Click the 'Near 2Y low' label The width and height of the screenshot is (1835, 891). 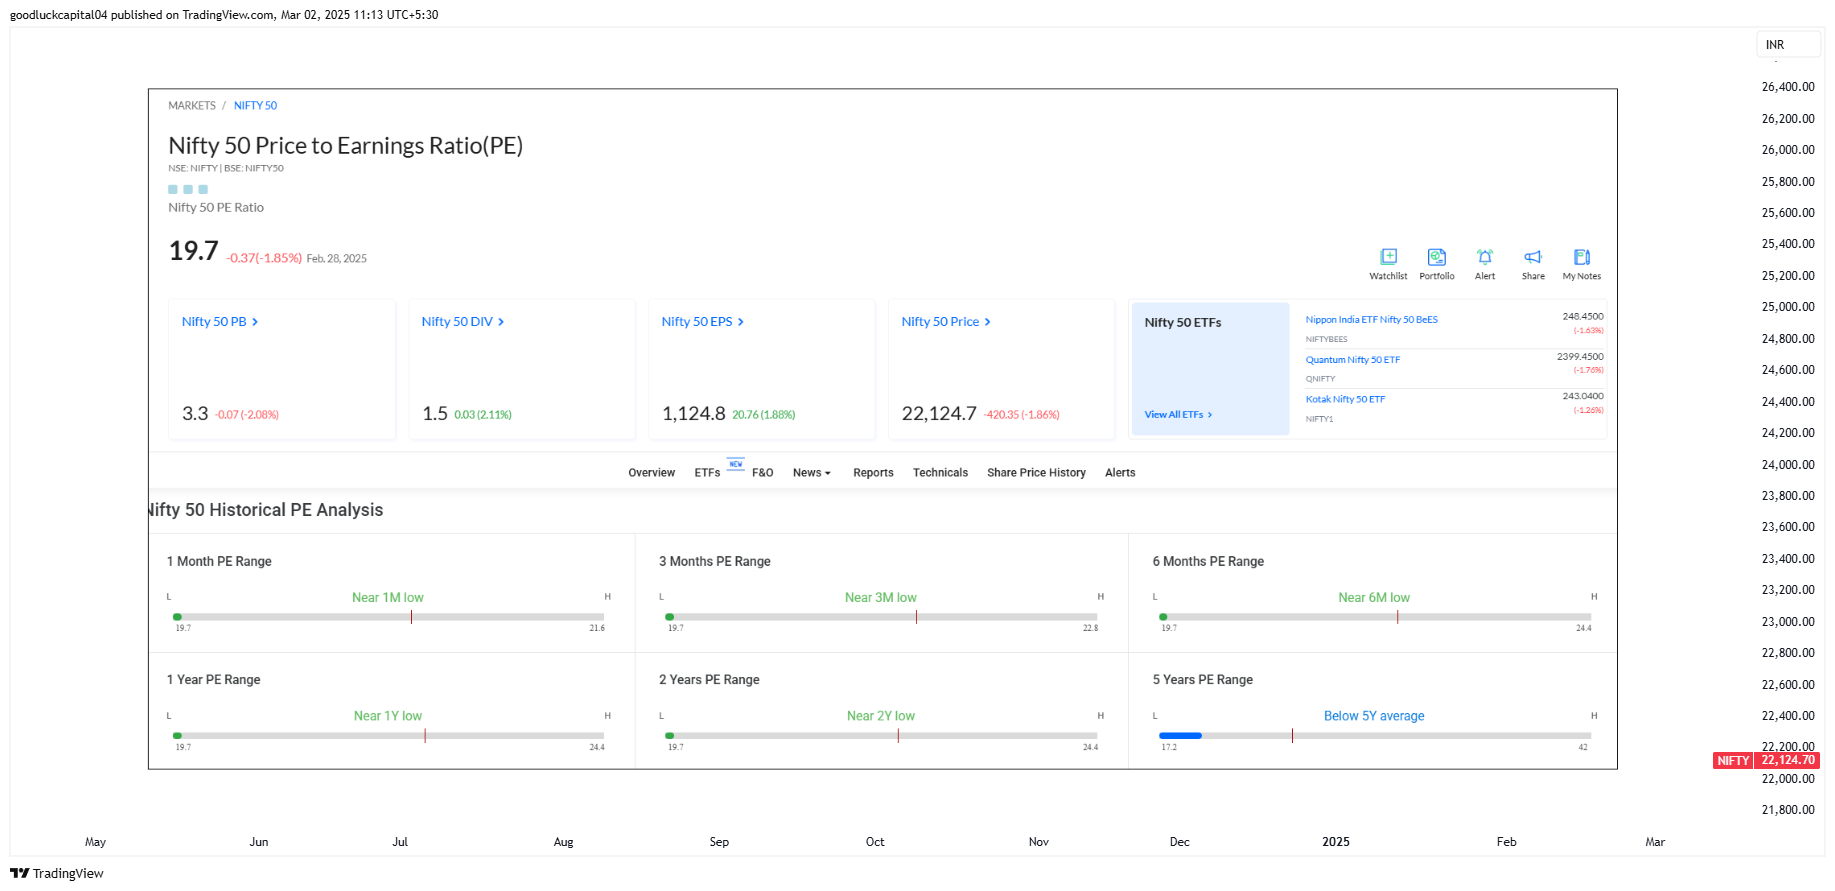tap(881, 716)
